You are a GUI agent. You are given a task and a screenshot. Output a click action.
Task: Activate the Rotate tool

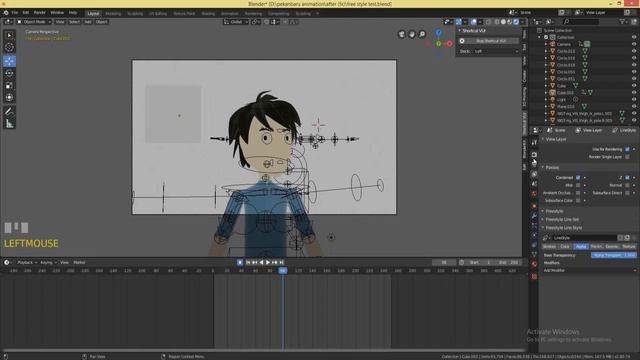pos(9,73)
